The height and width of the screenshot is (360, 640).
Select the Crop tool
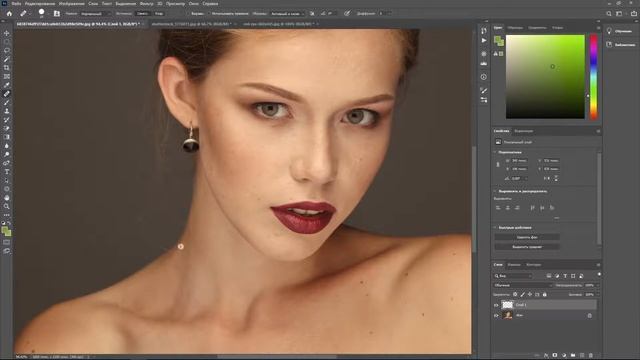click(7, 68)
